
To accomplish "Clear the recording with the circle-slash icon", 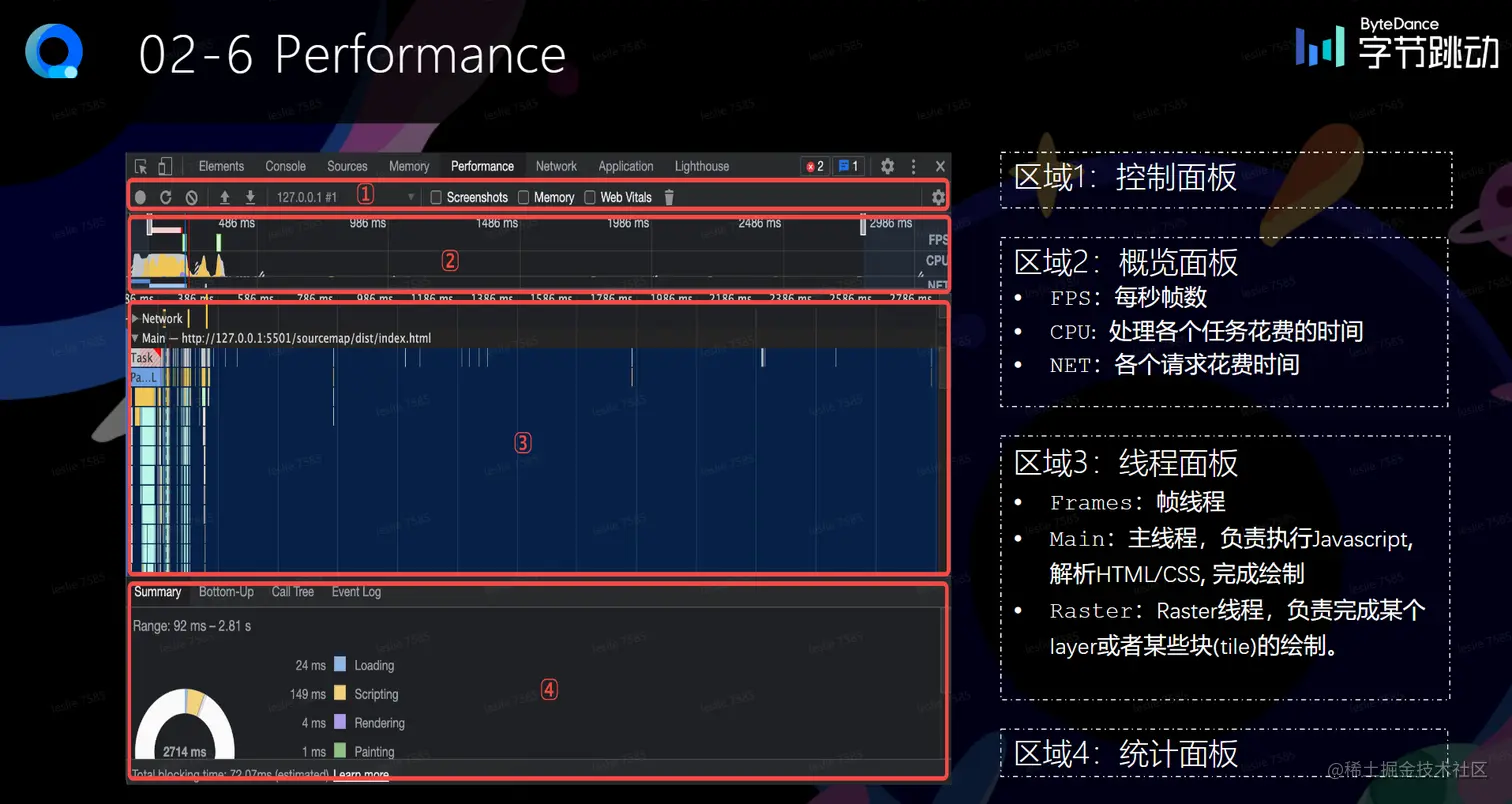I will [191, 198].
